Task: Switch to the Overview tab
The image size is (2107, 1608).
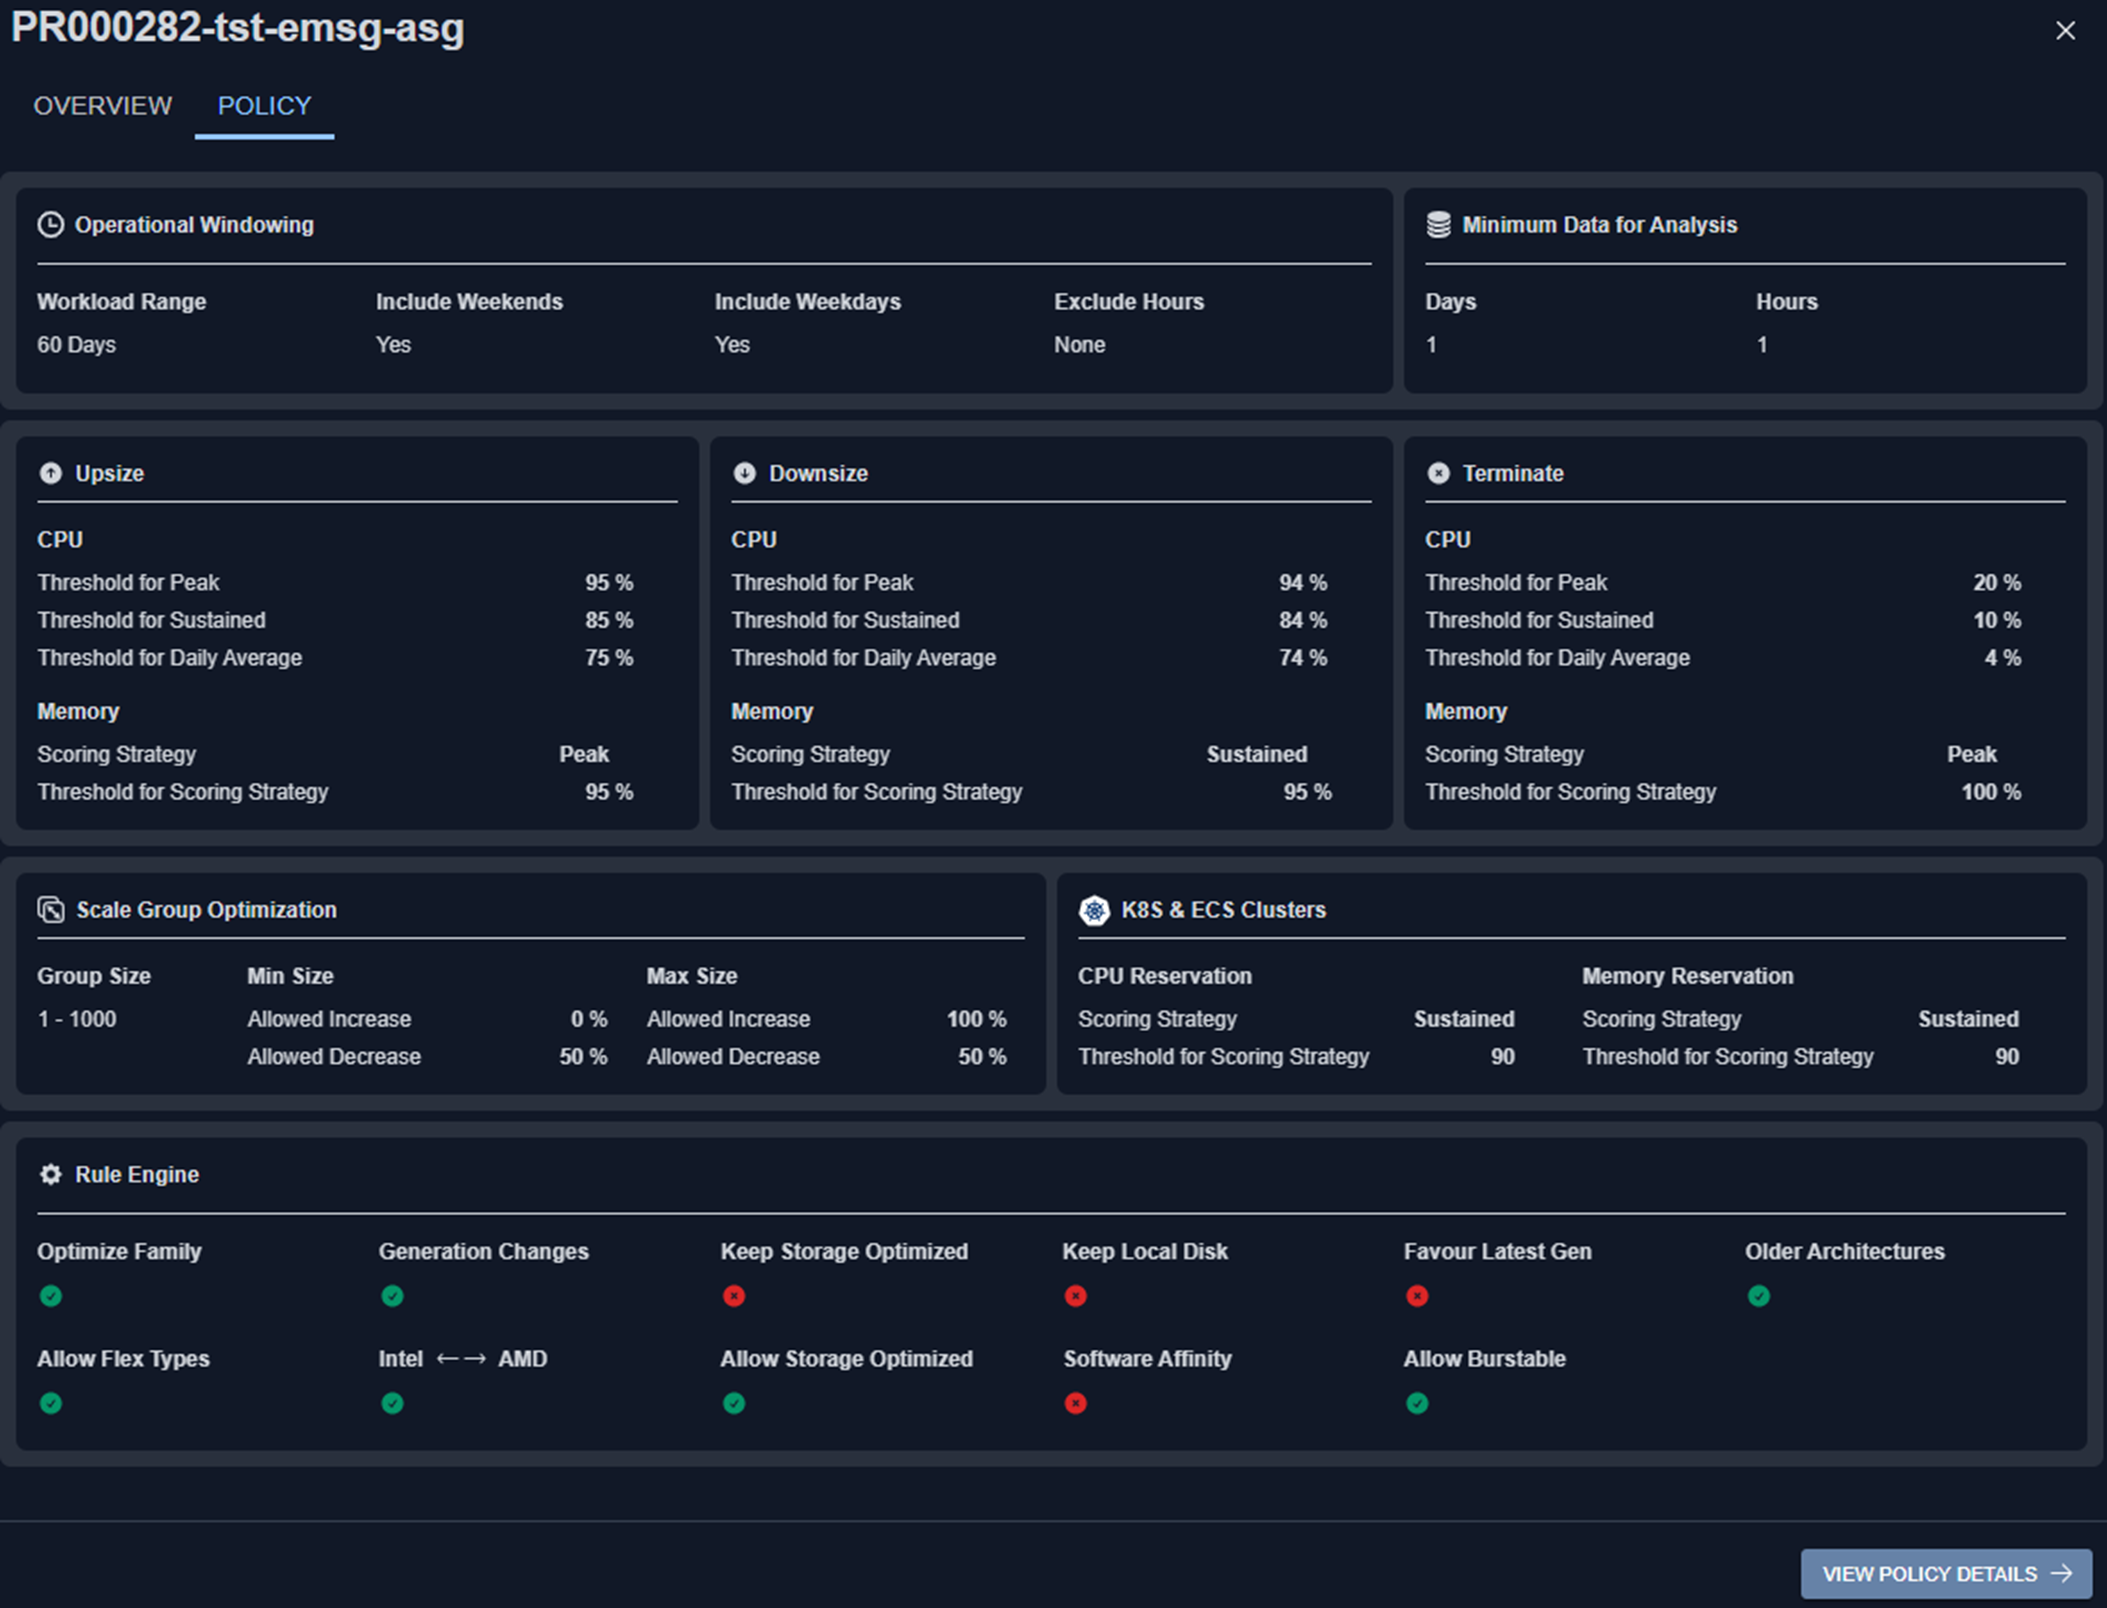Action: (x=103, y=106)
